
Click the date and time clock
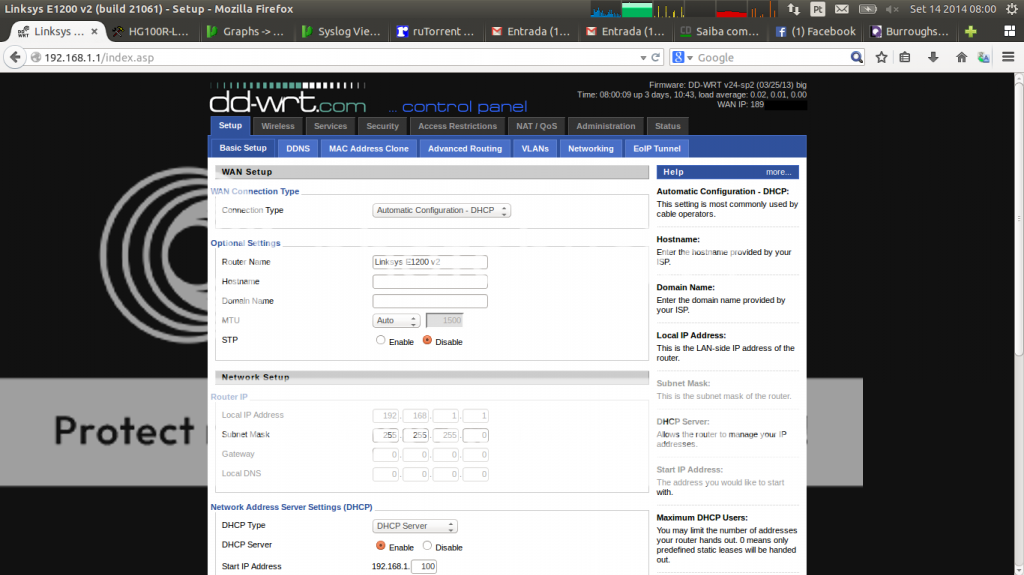(x=953, y=9)
